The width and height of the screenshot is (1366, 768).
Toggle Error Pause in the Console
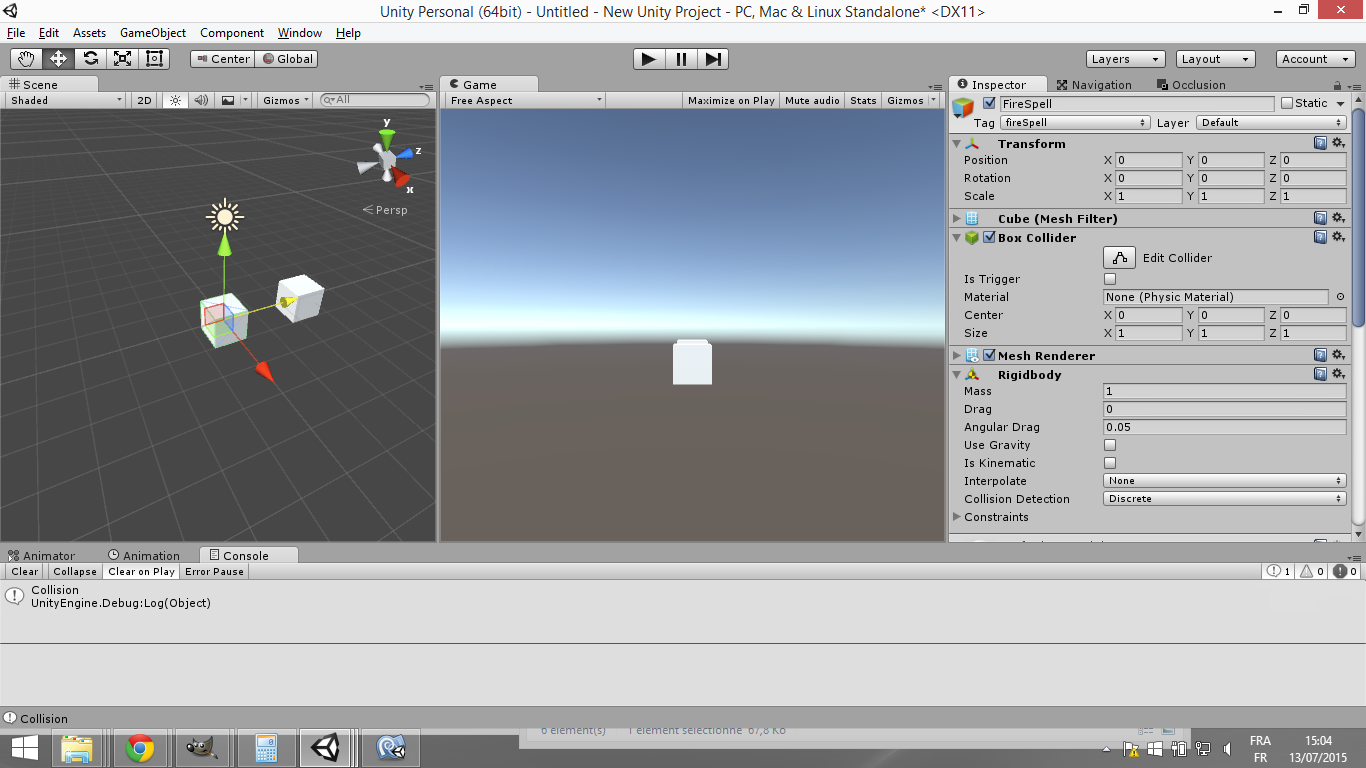point(214,572)
